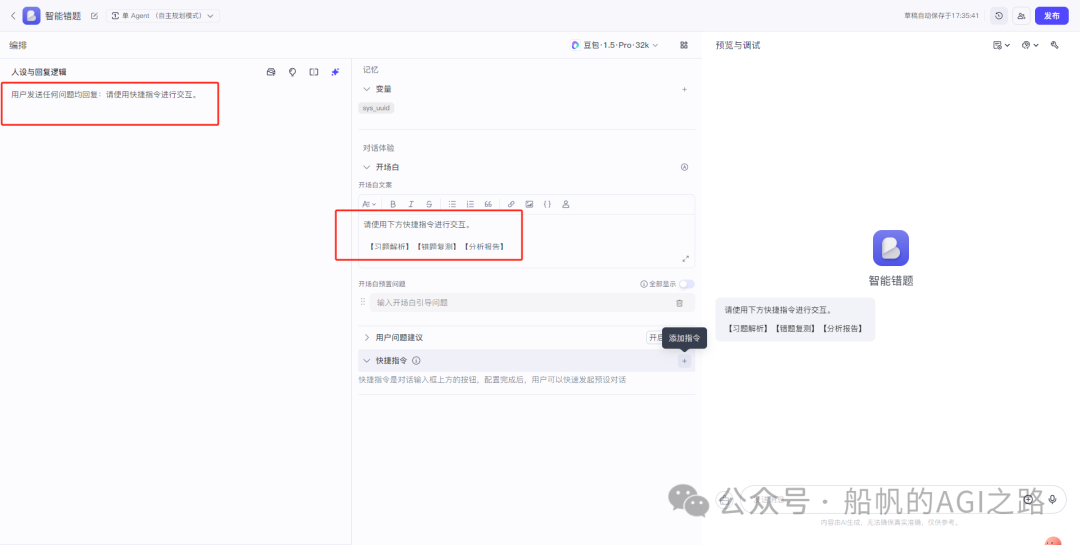Viewport: 1080px width, 545px height.
Task: Edit the bot name with pencil icon
Action: pyautogui.click(x=94, y=15)
